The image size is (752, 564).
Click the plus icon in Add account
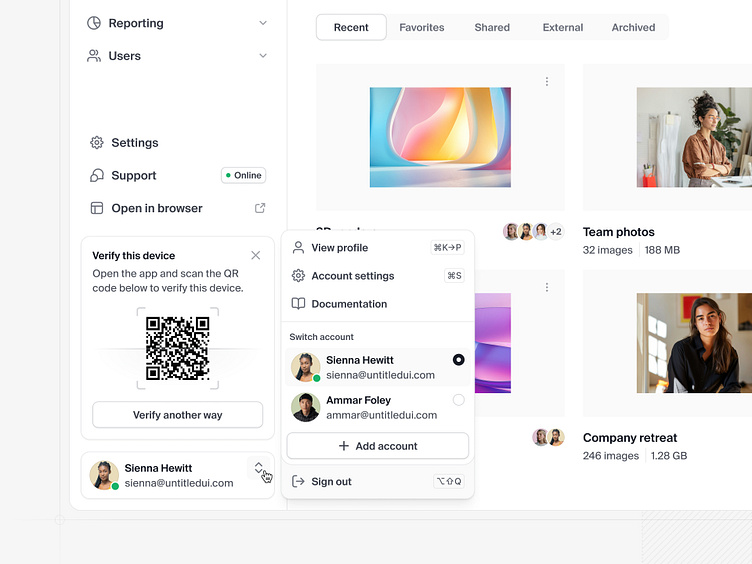[x=344, y=446]
